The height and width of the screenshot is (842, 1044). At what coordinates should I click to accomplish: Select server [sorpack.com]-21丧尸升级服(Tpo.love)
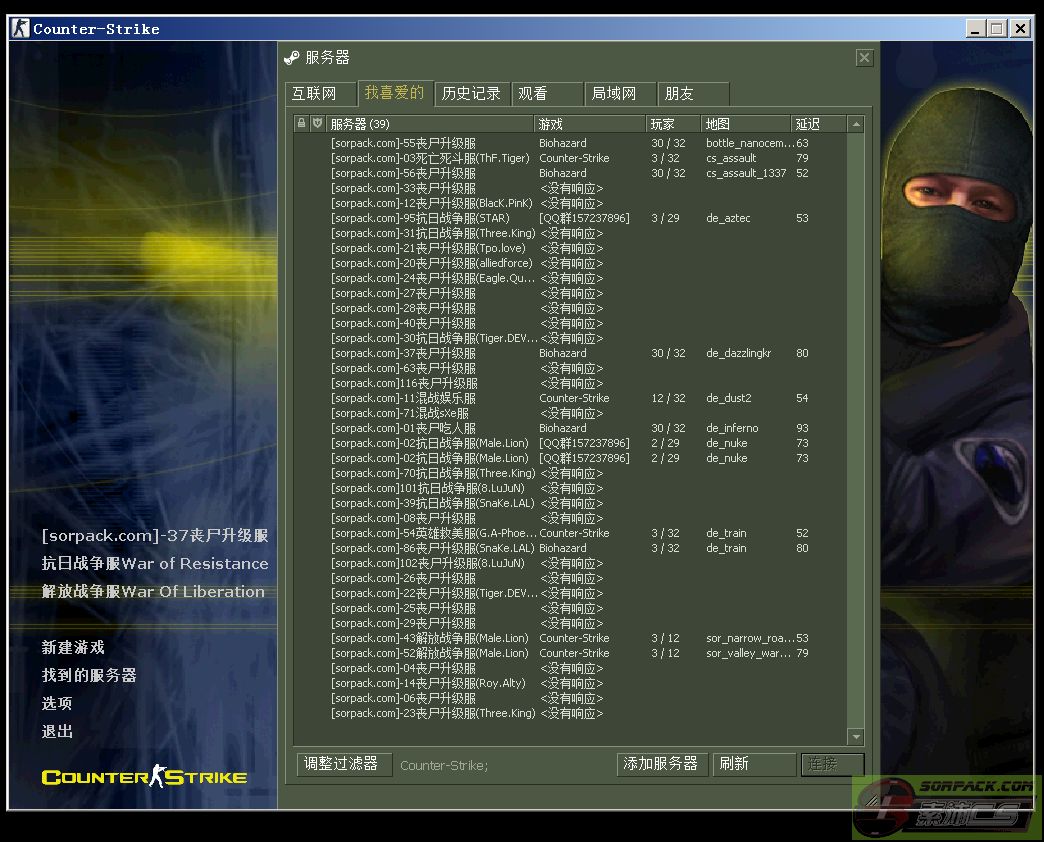(570, 248)
